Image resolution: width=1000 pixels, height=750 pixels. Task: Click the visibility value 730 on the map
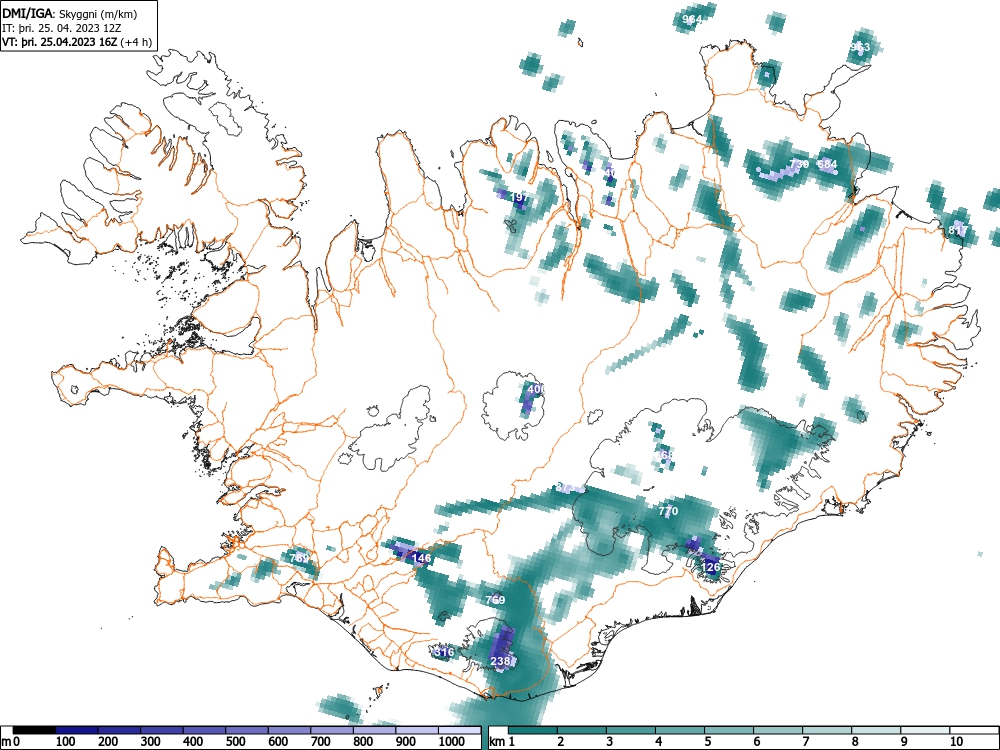[799, 164]
